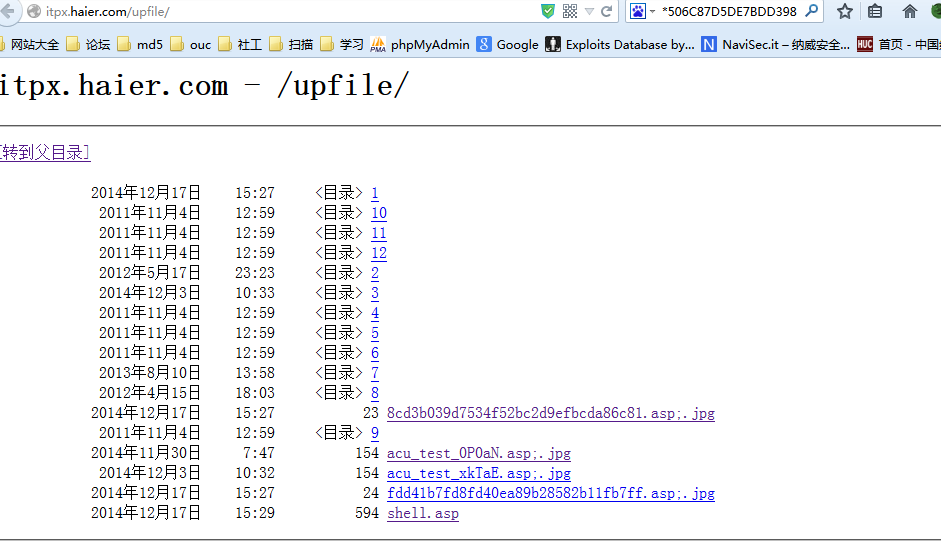Viewport: 941px width, 557px height.
Task: Open the shell.asp file link
Action: click(x=423, y=513)
